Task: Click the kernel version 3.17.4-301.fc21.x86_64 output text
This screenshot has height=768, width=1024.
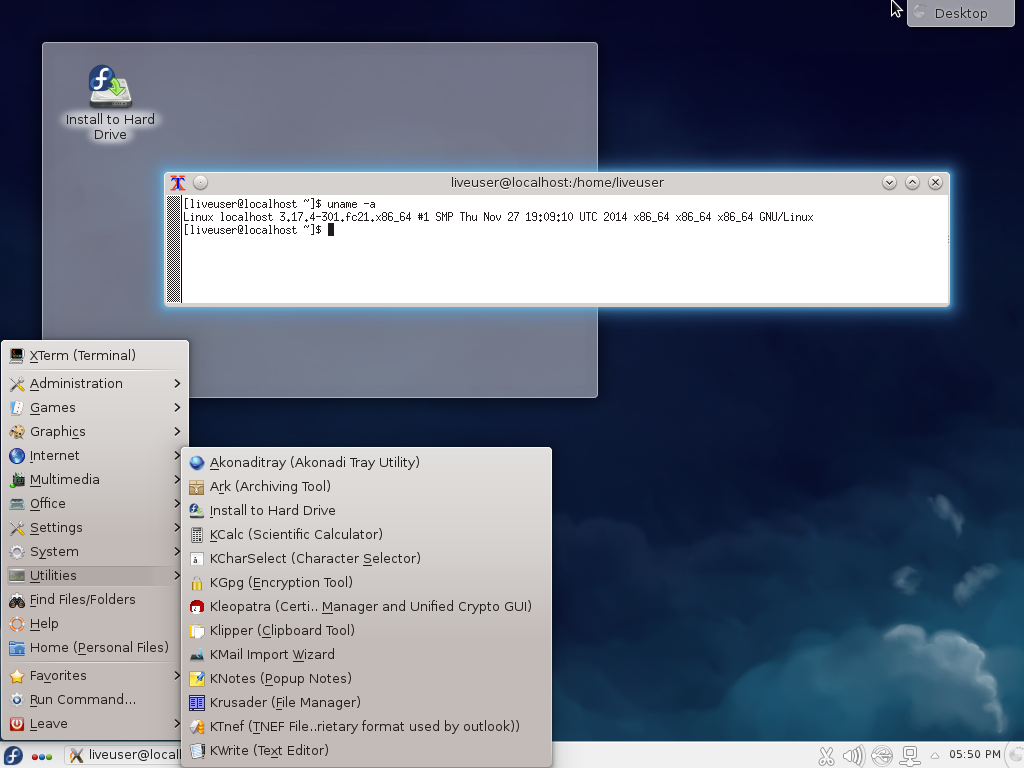Action: [345, 217]
